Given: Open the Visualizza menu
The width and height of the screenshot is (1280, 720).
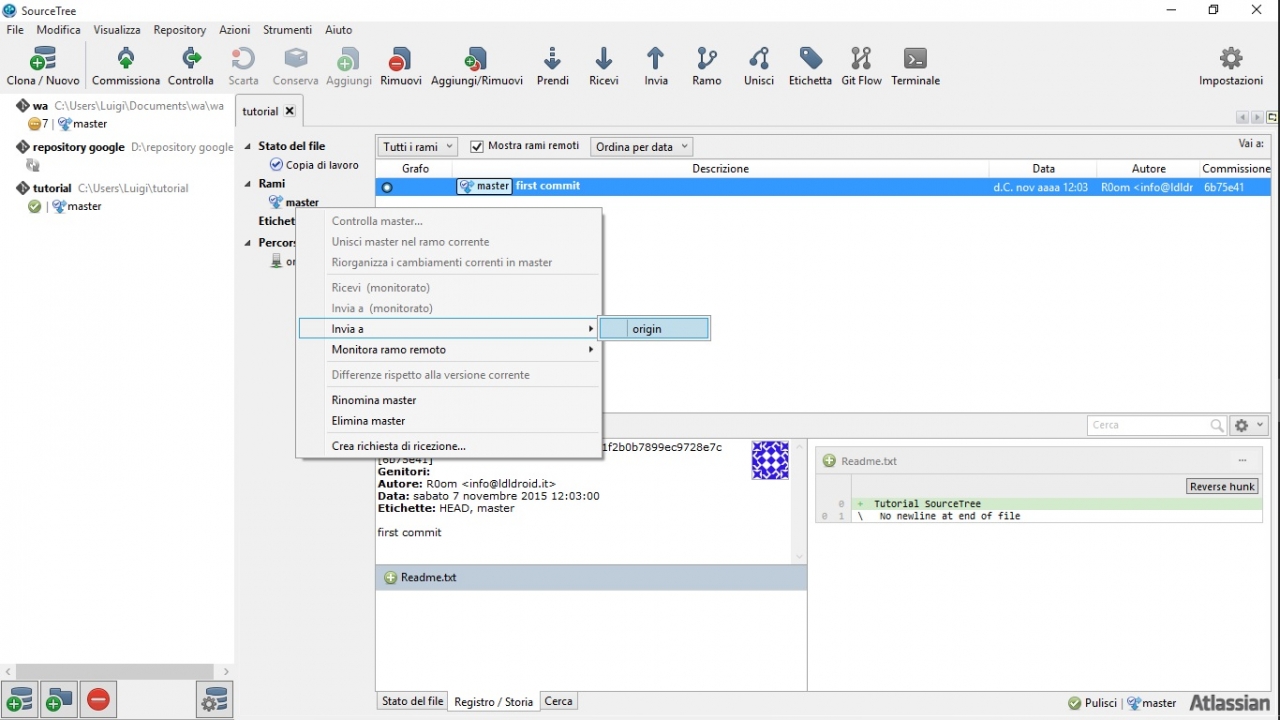Looking at the screenshot, I should [117, 30].
